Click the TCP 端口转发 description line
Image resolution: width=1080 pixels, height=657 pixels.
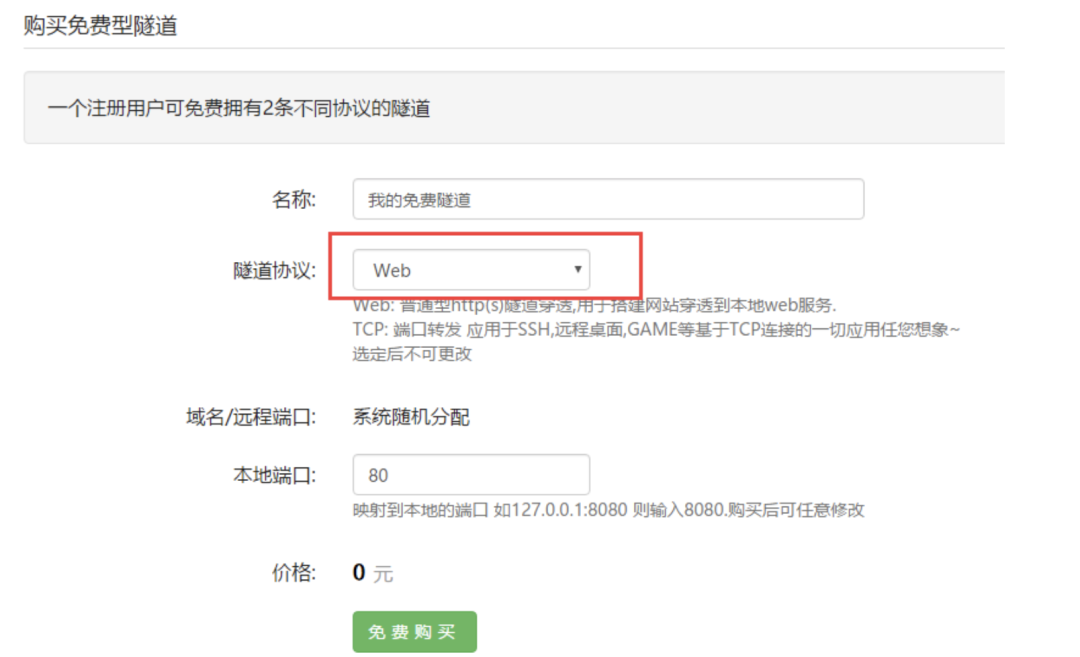(655, 330)
